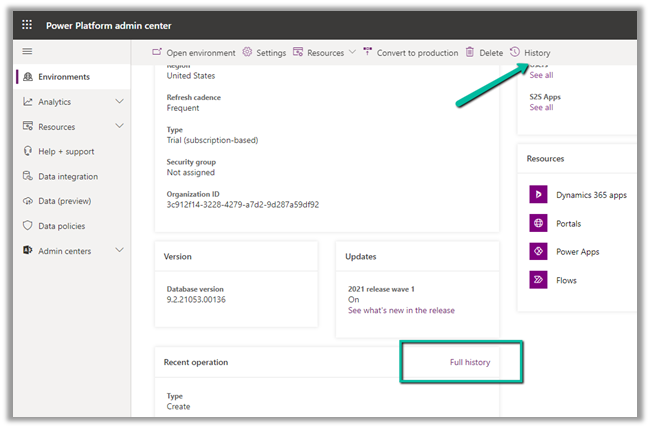Click the Full history link

[x=470, y=362]
